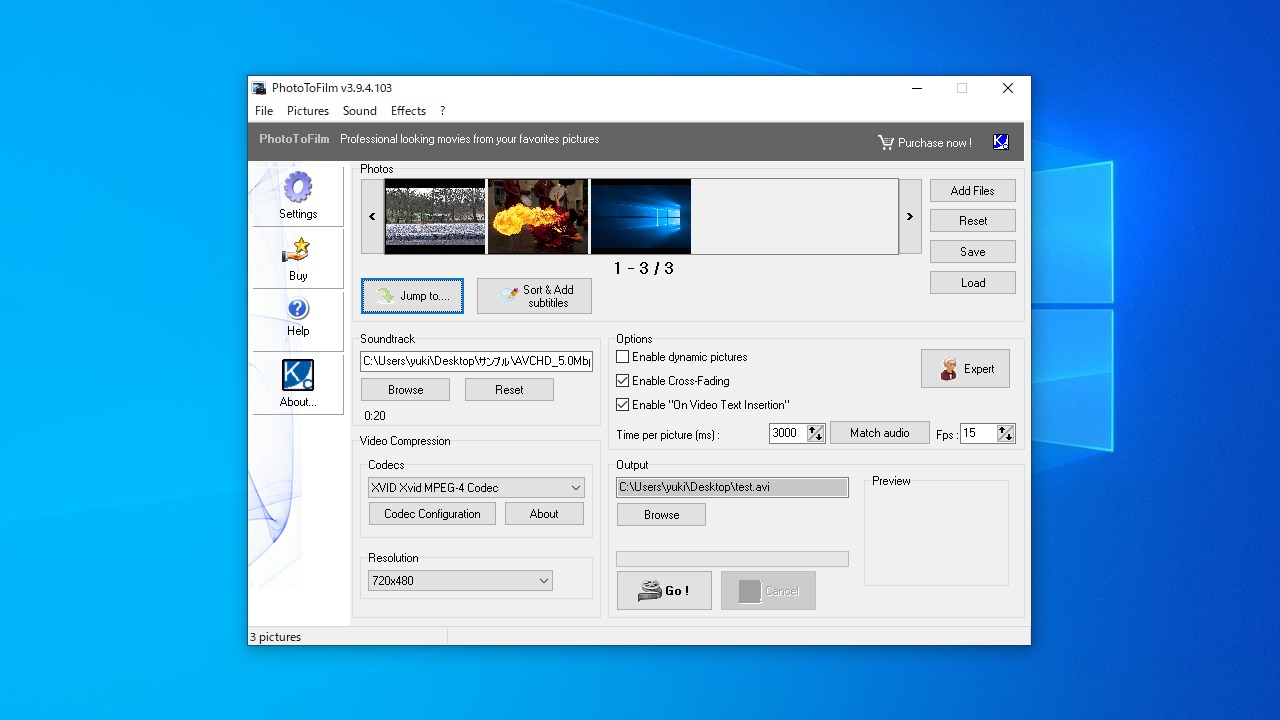The height and width of the screenshot is (720, 1280).
Task: Open the Codecs dropdown
Action: (x=476, y=488)
